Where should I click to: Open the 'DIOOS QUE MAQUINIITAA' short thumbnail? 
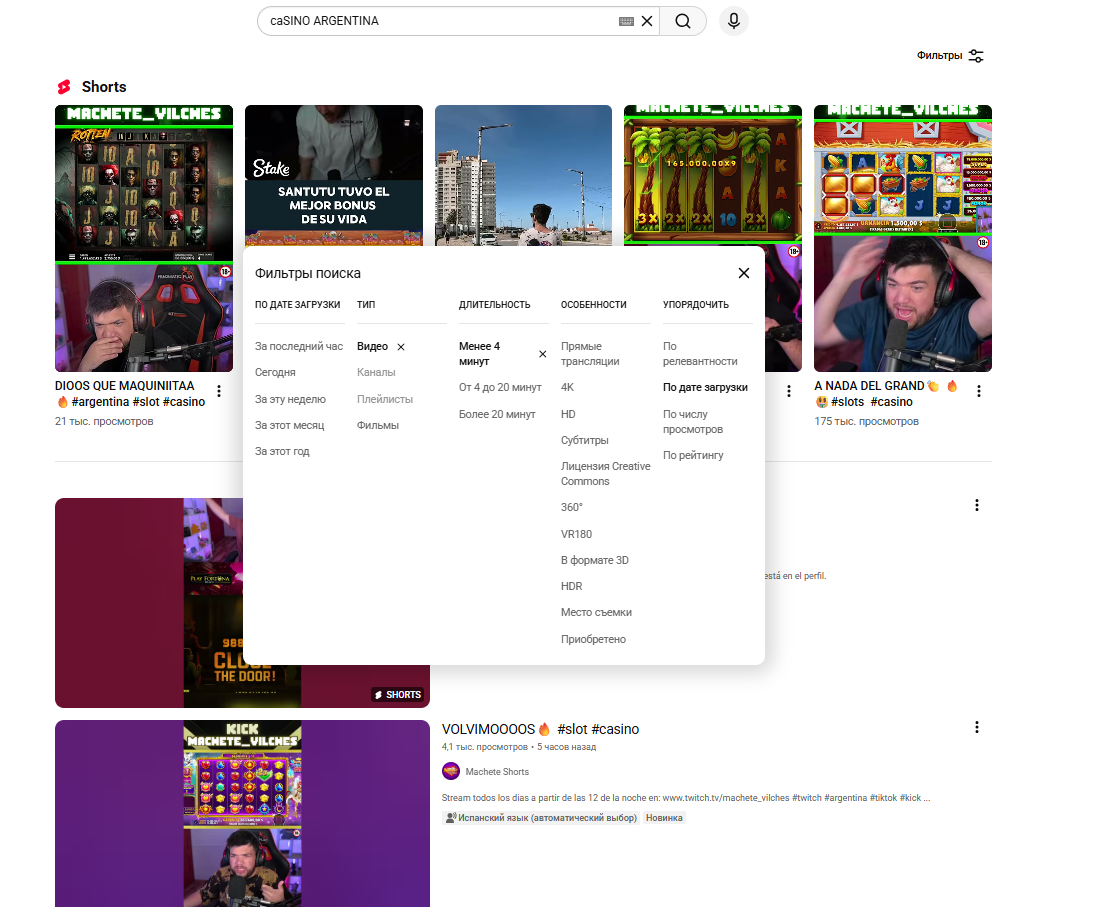(144, 238)
